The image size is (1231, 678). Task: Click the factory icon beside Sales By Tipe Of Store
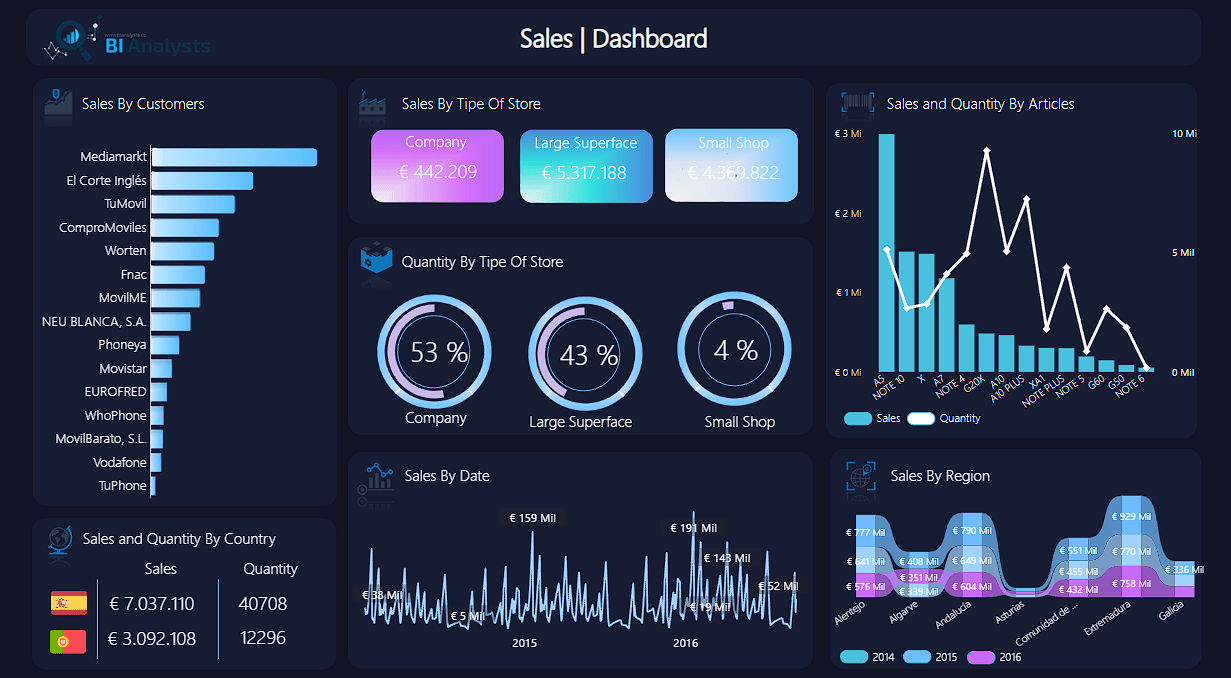(x=373, y=104)
